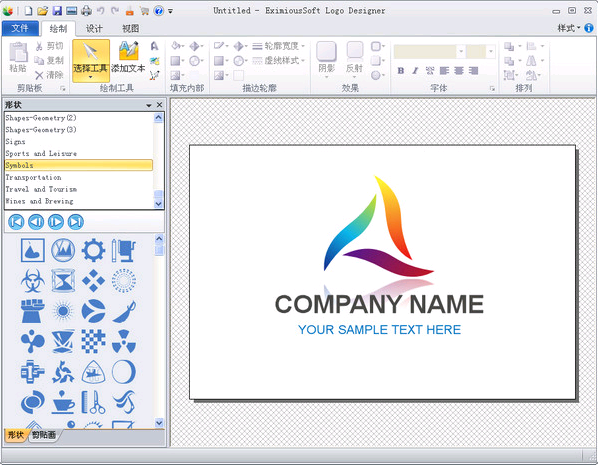Select the crescent moon circle shape
The height and width of the screenshot is (466, 598).
[124, 372]
